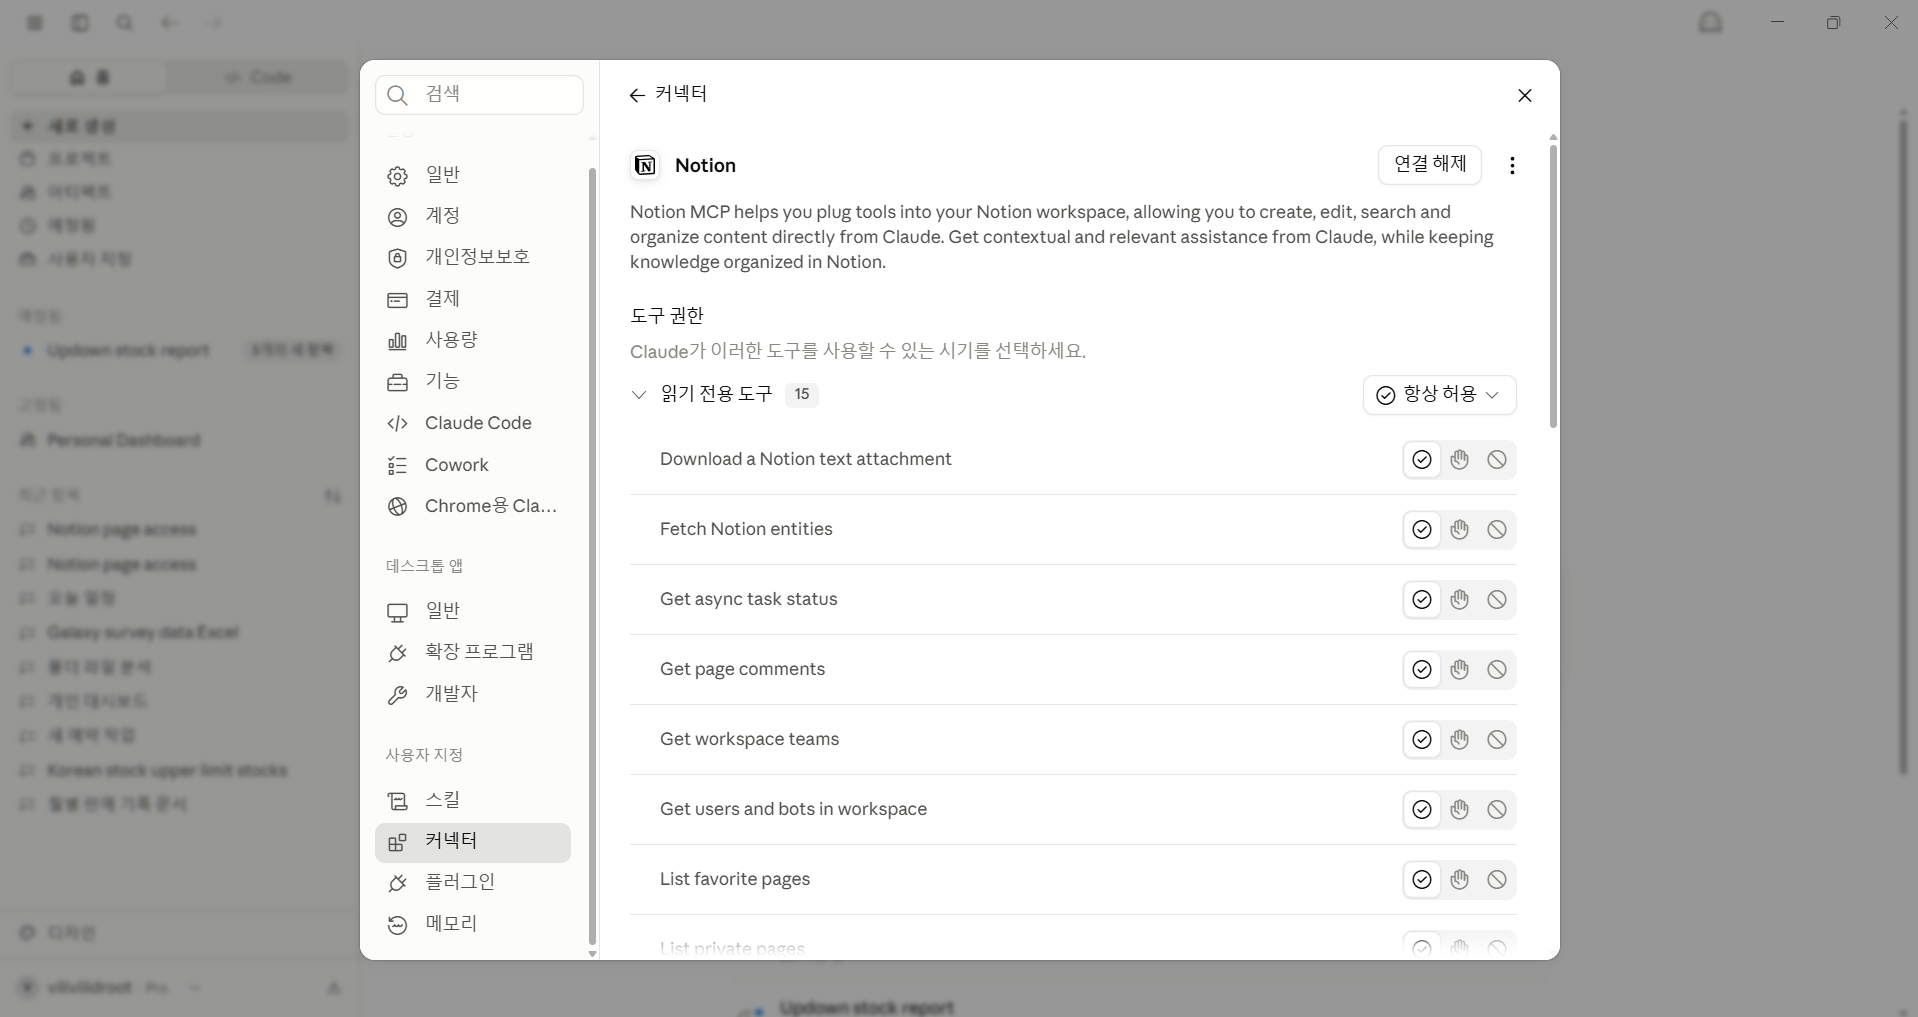Viewport: 1918px width, 1017px height.
Task: Click the text 'Fetch Notion entities'
Action: point(746,529)
